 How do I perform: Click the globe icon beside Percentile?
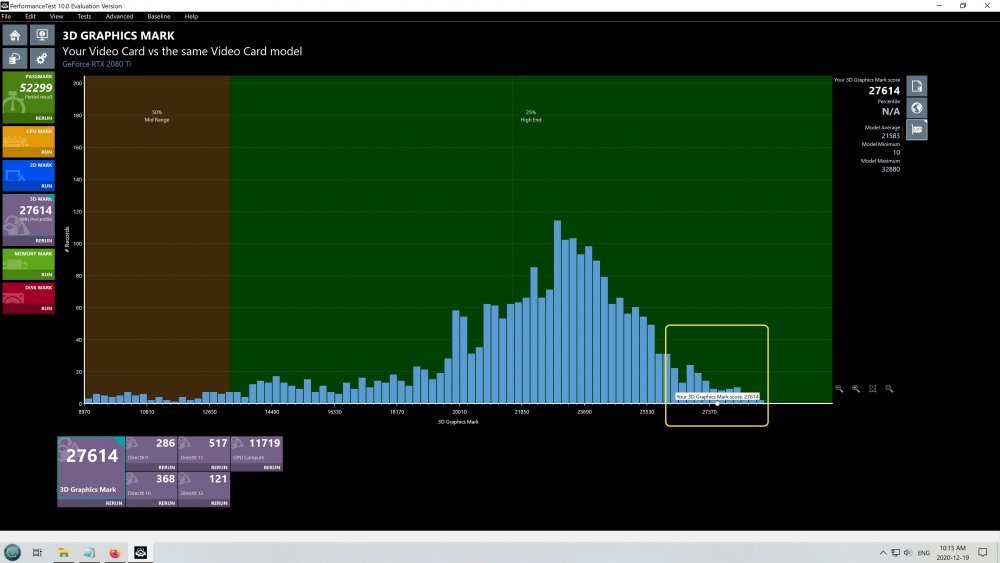coord(916,107)
